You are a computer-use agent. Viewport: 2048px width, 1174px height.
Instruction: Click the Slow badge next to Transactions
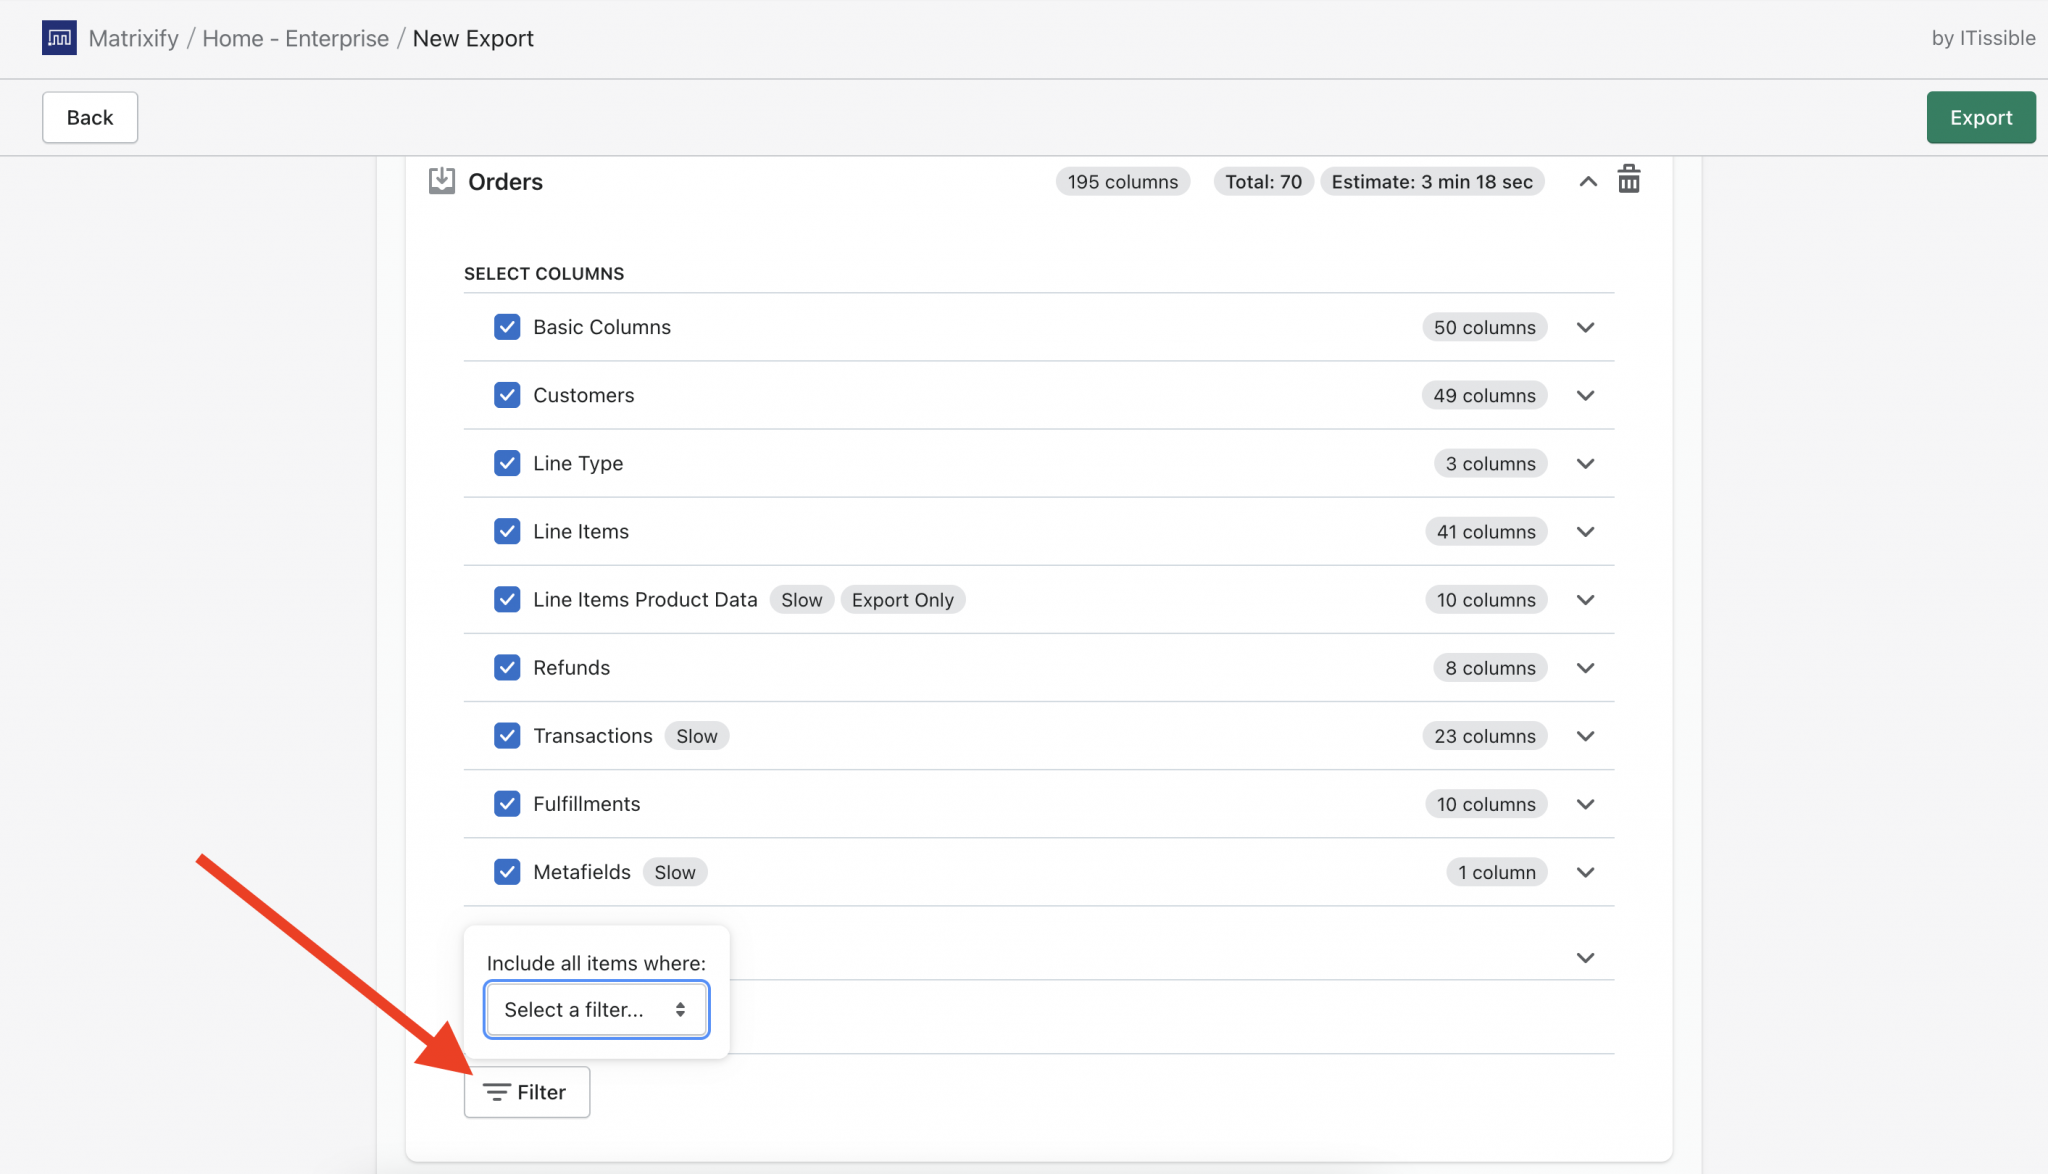click(696, 735)
